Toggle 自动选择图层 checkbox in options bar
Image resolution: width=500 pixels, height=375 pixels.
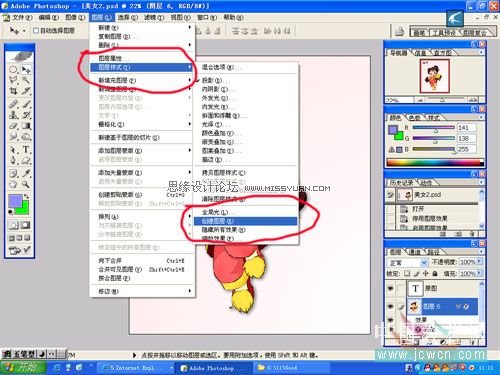36,31
